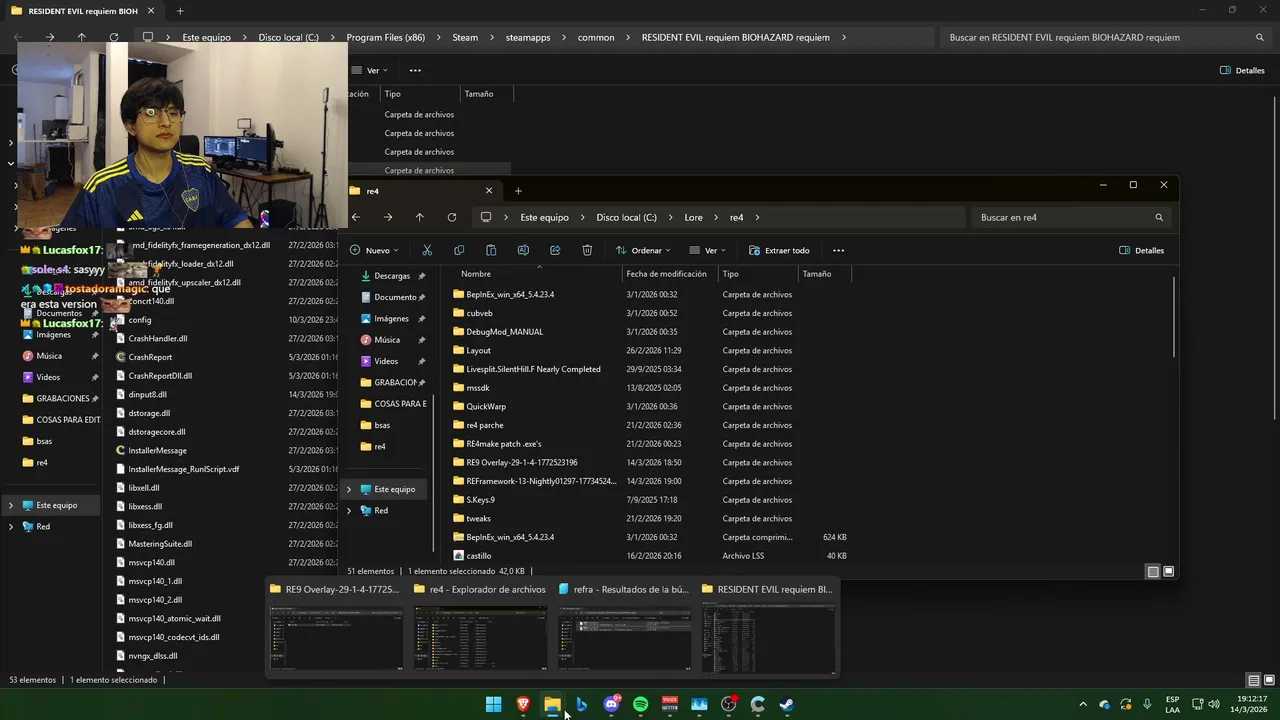Expand Este equipo in background window sidebar
This screenshot has width=1280, height=720.
(11, 505)
